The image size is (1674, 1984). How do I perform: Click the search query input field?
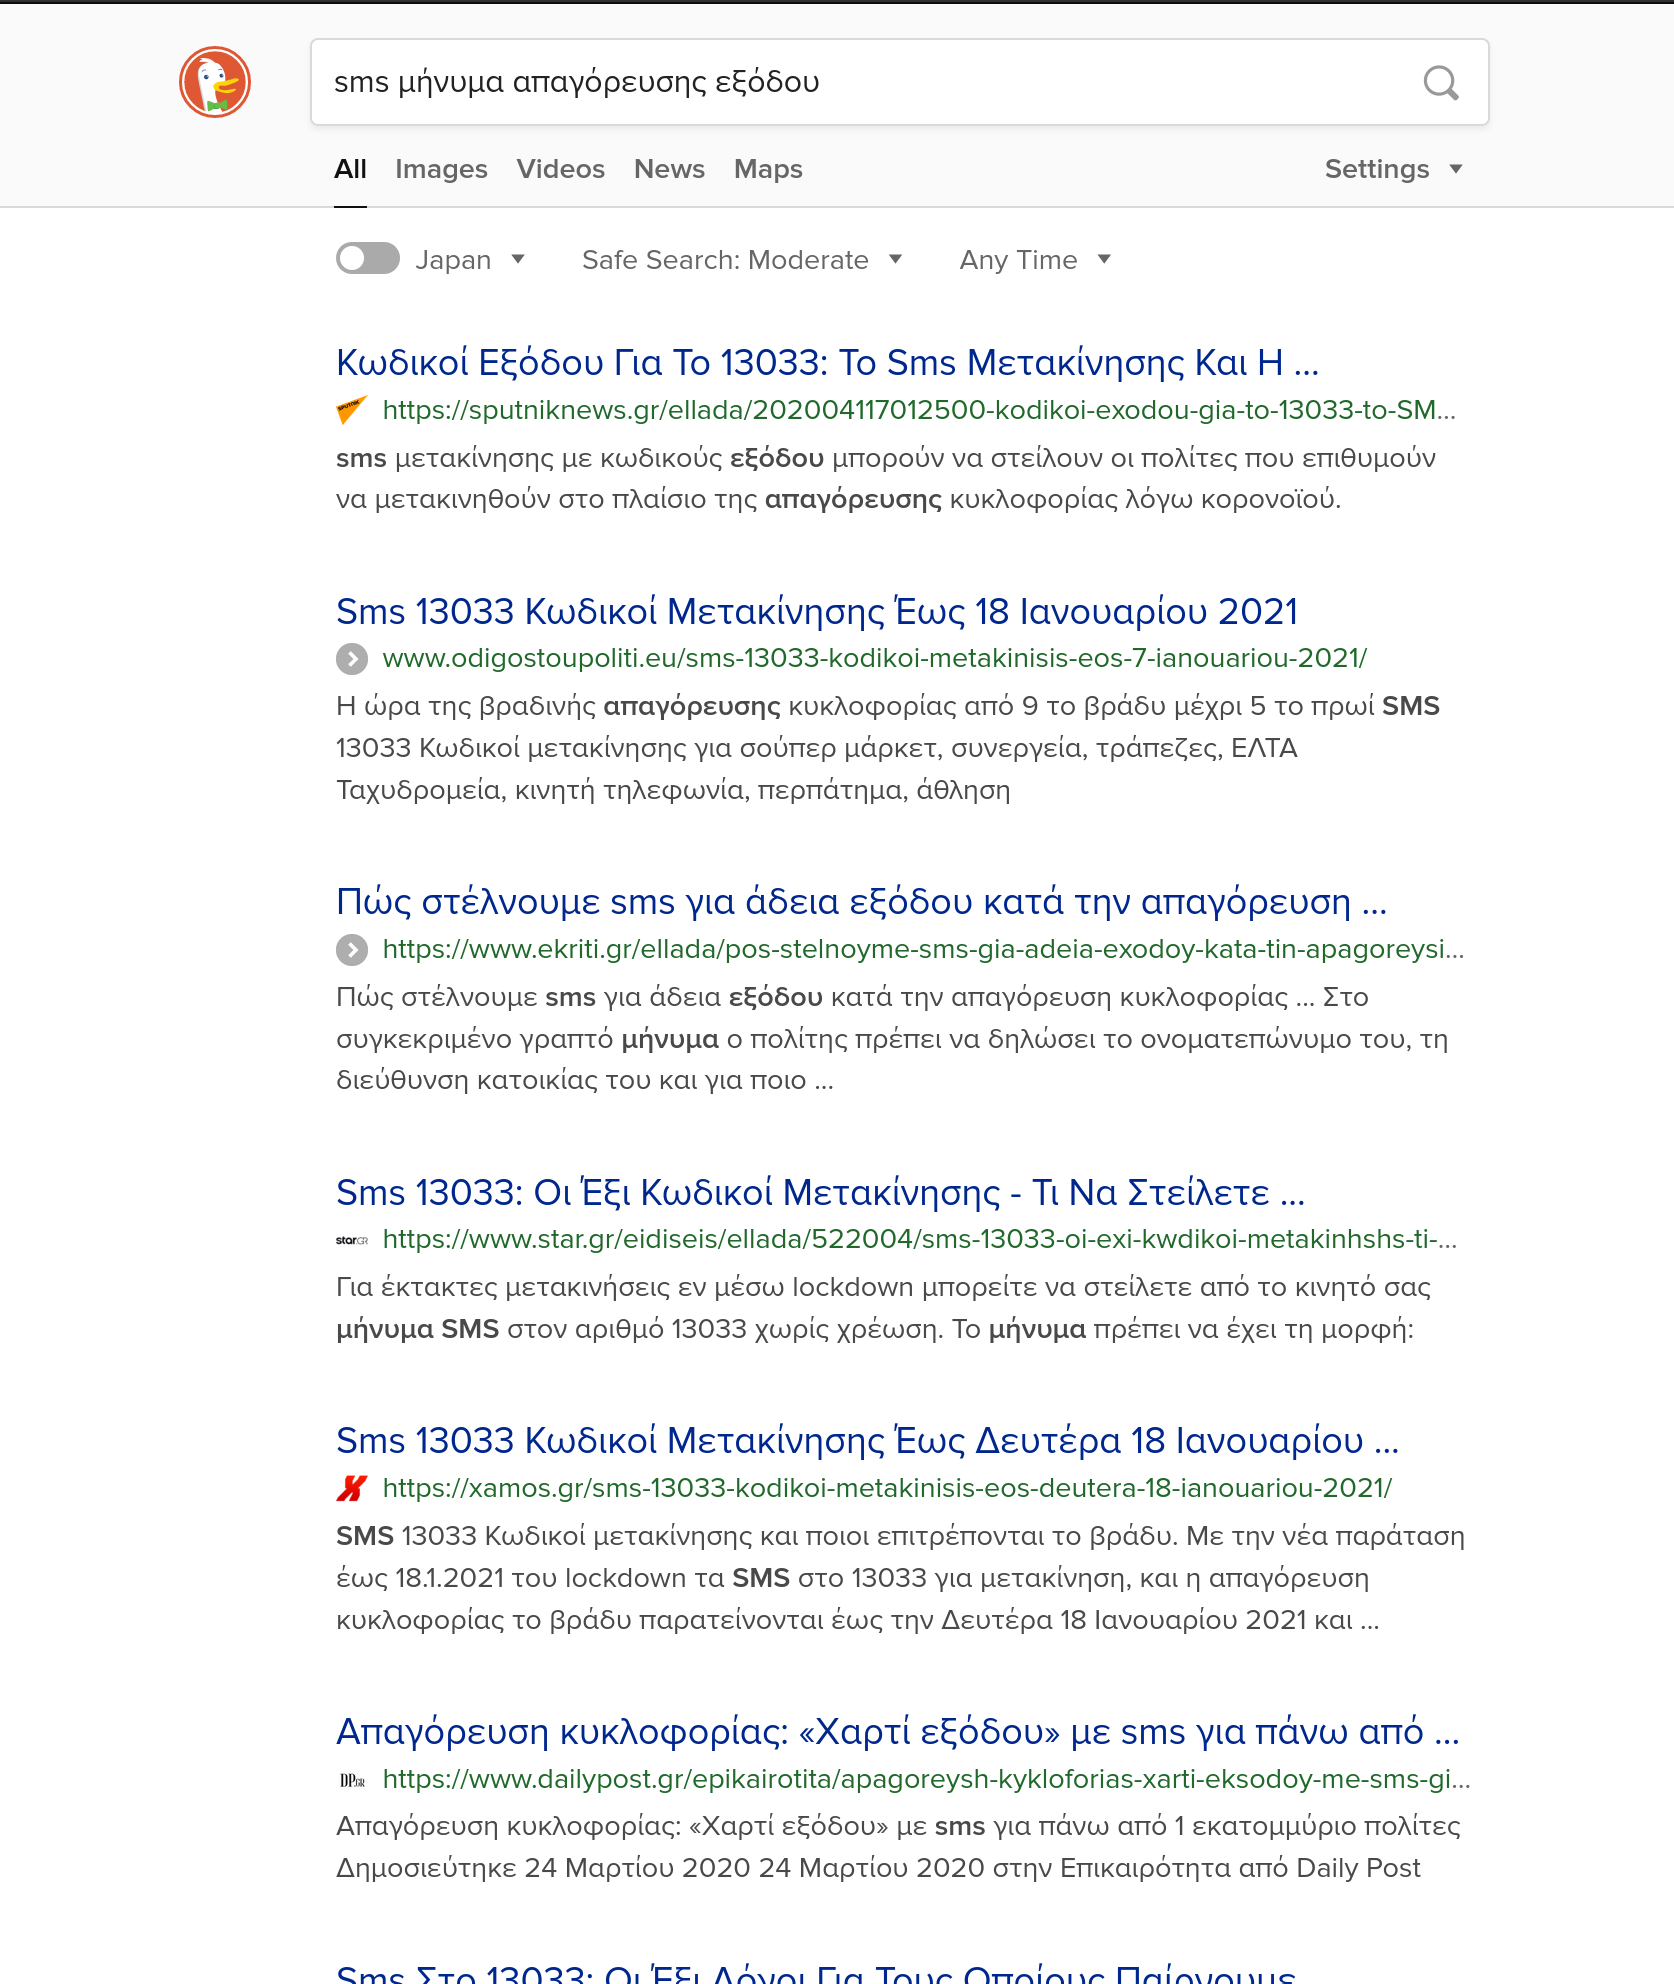860,82
